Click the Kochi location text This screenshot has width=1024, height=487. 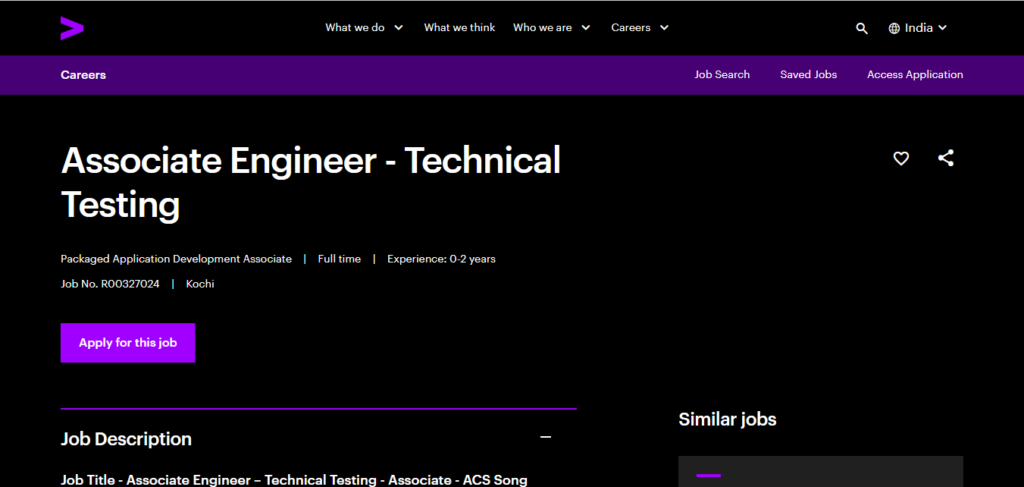click(x=200, y=284)
